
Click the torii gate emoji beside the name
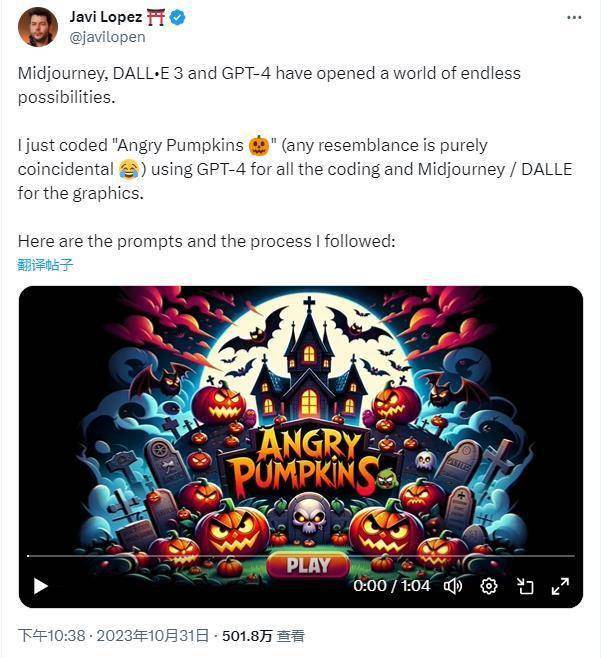[x=156, y=17]
